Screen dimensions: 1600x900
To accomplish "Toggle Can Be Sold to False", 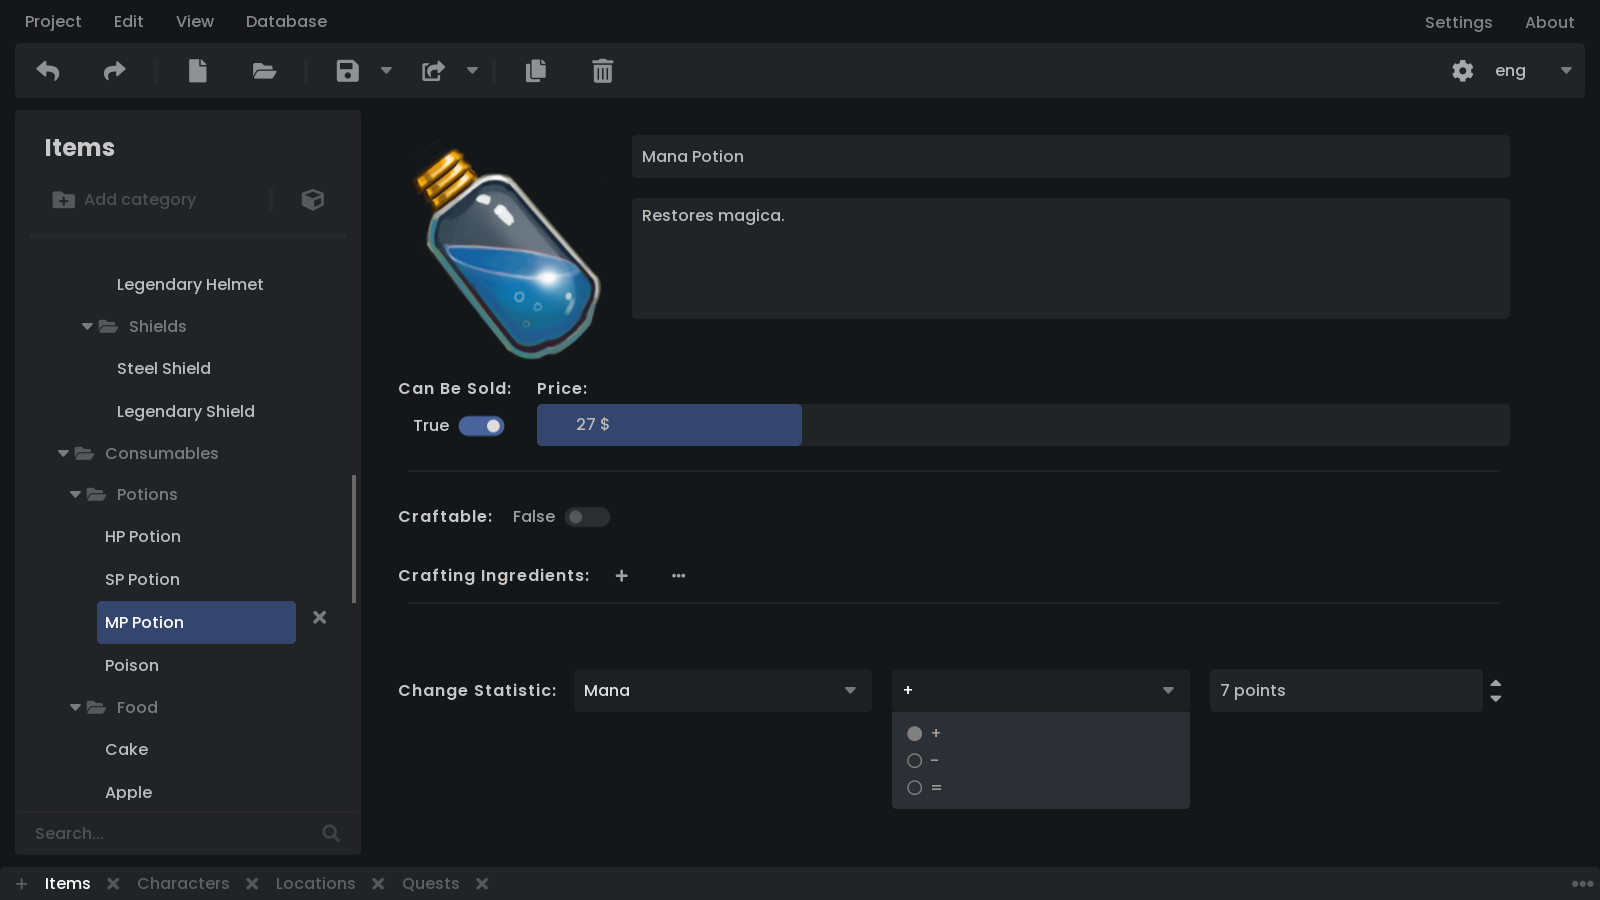I will click(481, 425).
